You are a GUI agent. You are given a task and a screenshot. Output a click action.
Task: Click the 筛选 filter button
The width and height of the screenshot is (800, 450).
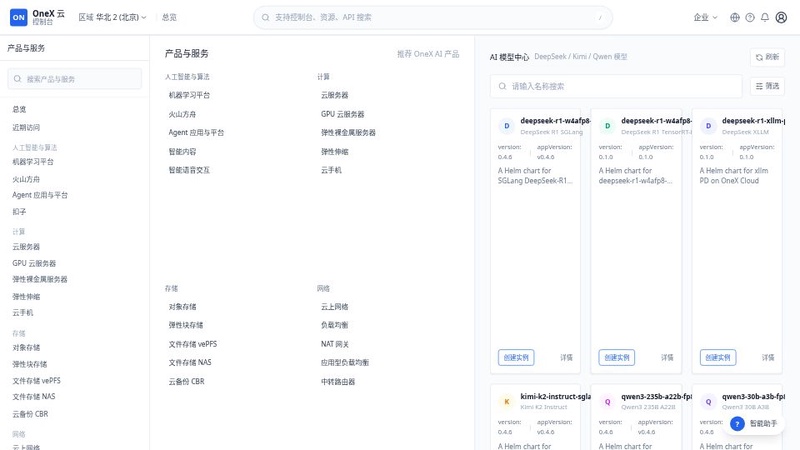(767, 86)
